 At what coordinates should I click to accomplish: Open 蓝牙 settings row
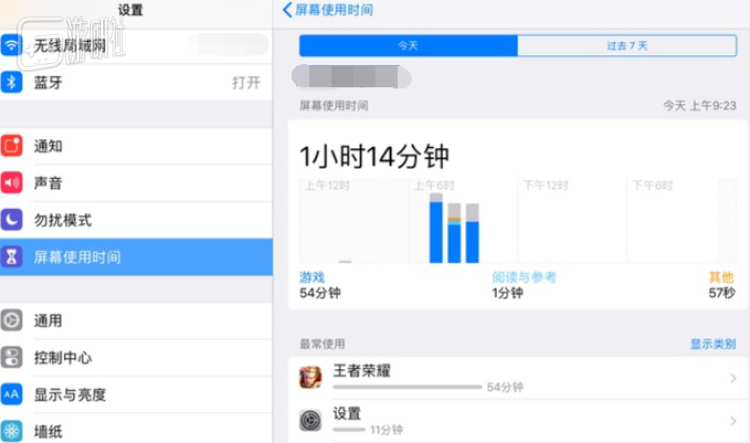click(x=136, y=82)
